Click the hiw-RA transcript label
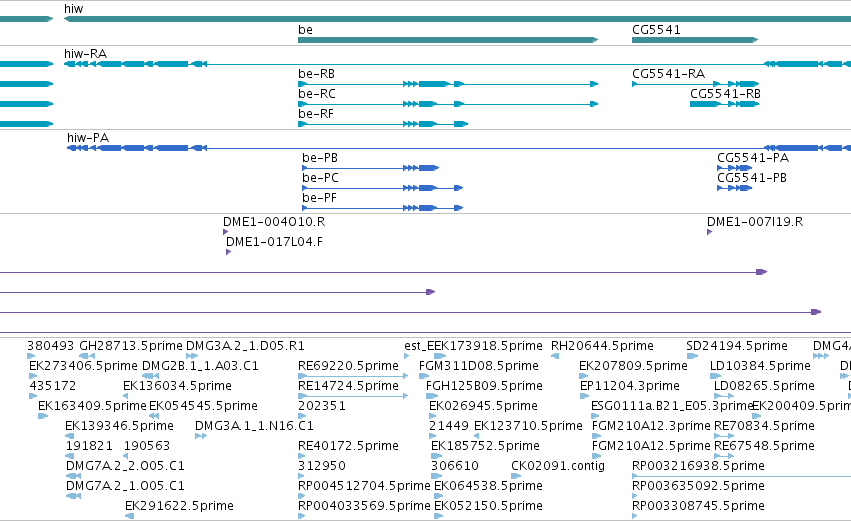 pyautogui.click(x=85, y=54)
